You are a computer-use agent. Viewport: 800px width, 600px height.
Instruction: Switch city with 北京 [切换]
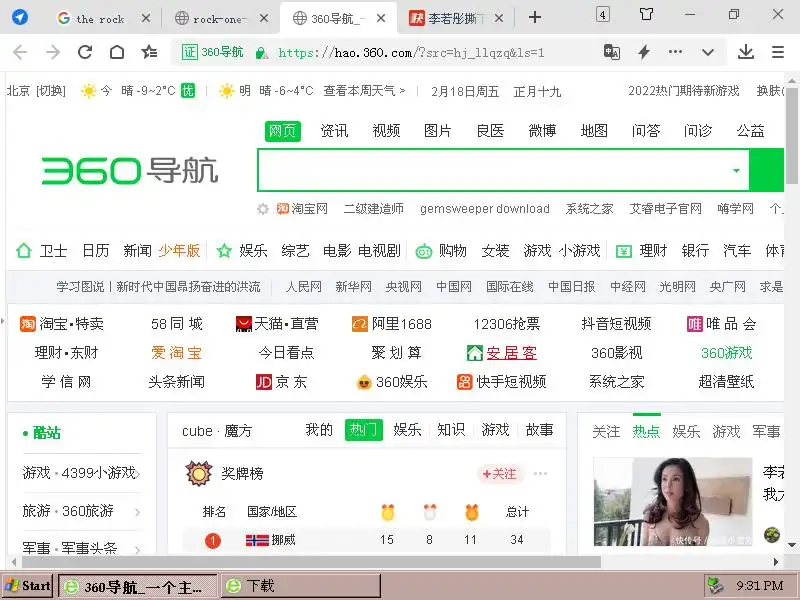pyautogui.click(x=36, y=91)
